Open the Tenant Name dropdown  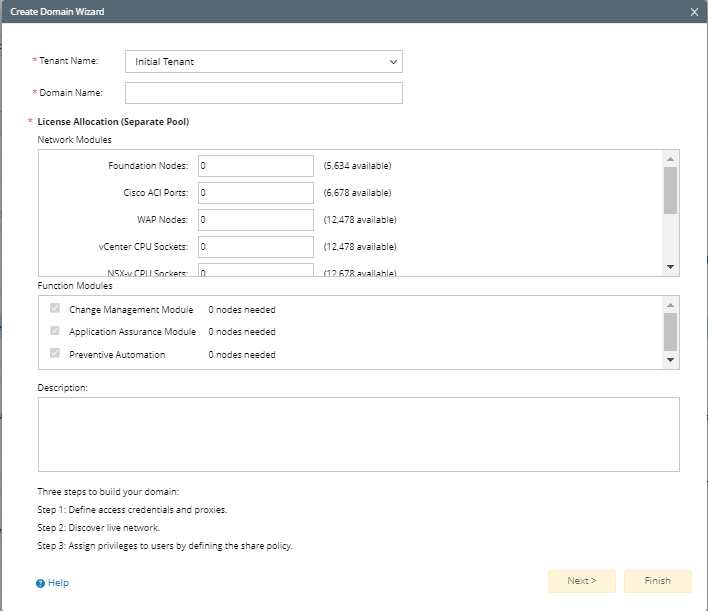tap(263, 62)
